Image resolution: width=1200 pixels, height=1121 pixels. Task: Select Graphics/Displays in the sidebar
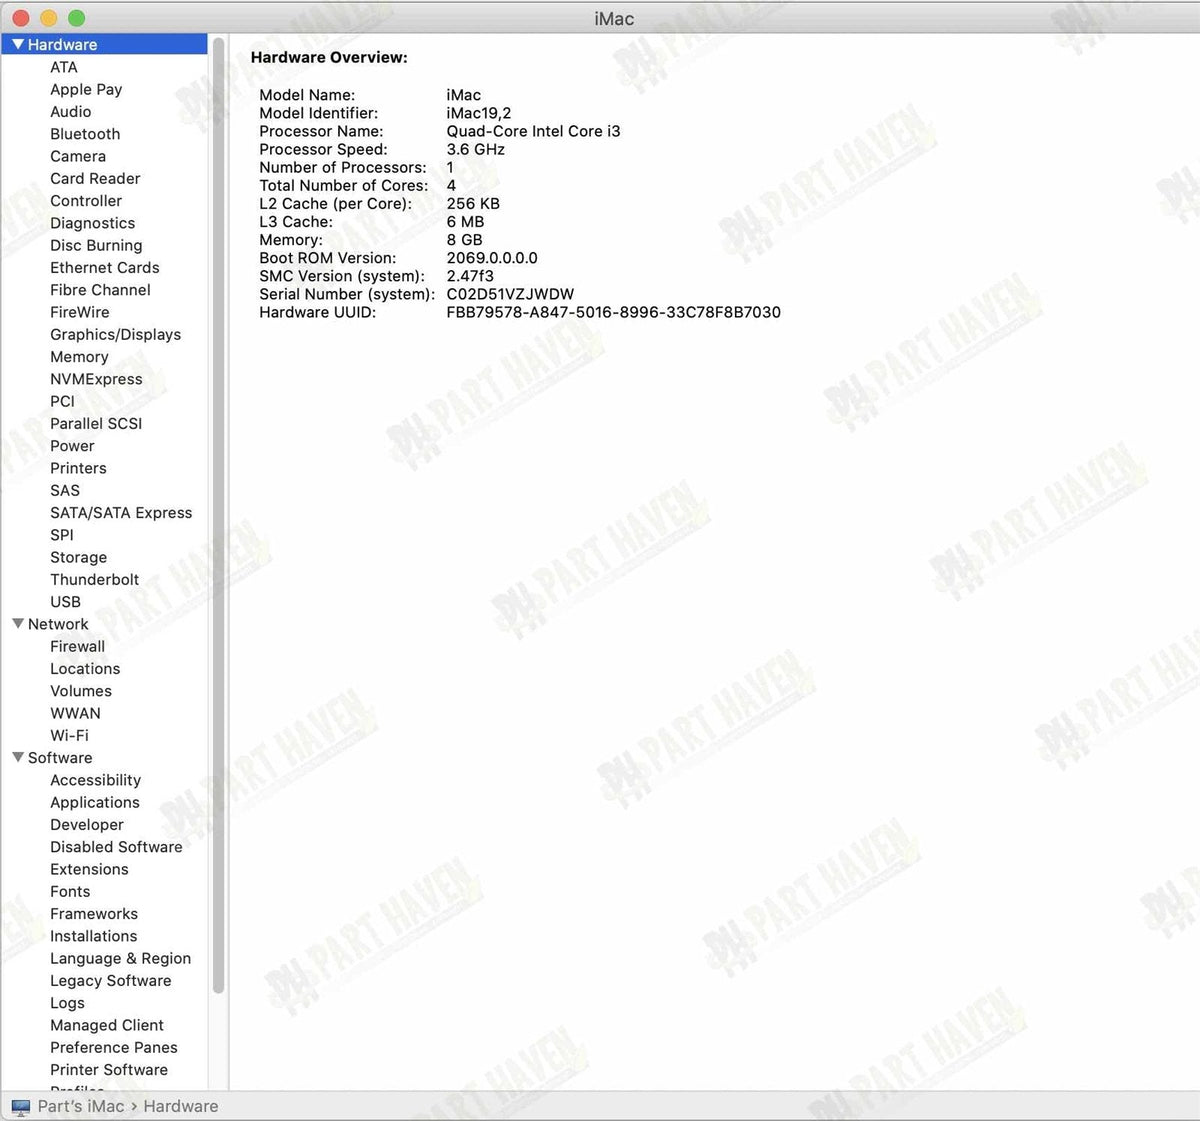(115, 334)
